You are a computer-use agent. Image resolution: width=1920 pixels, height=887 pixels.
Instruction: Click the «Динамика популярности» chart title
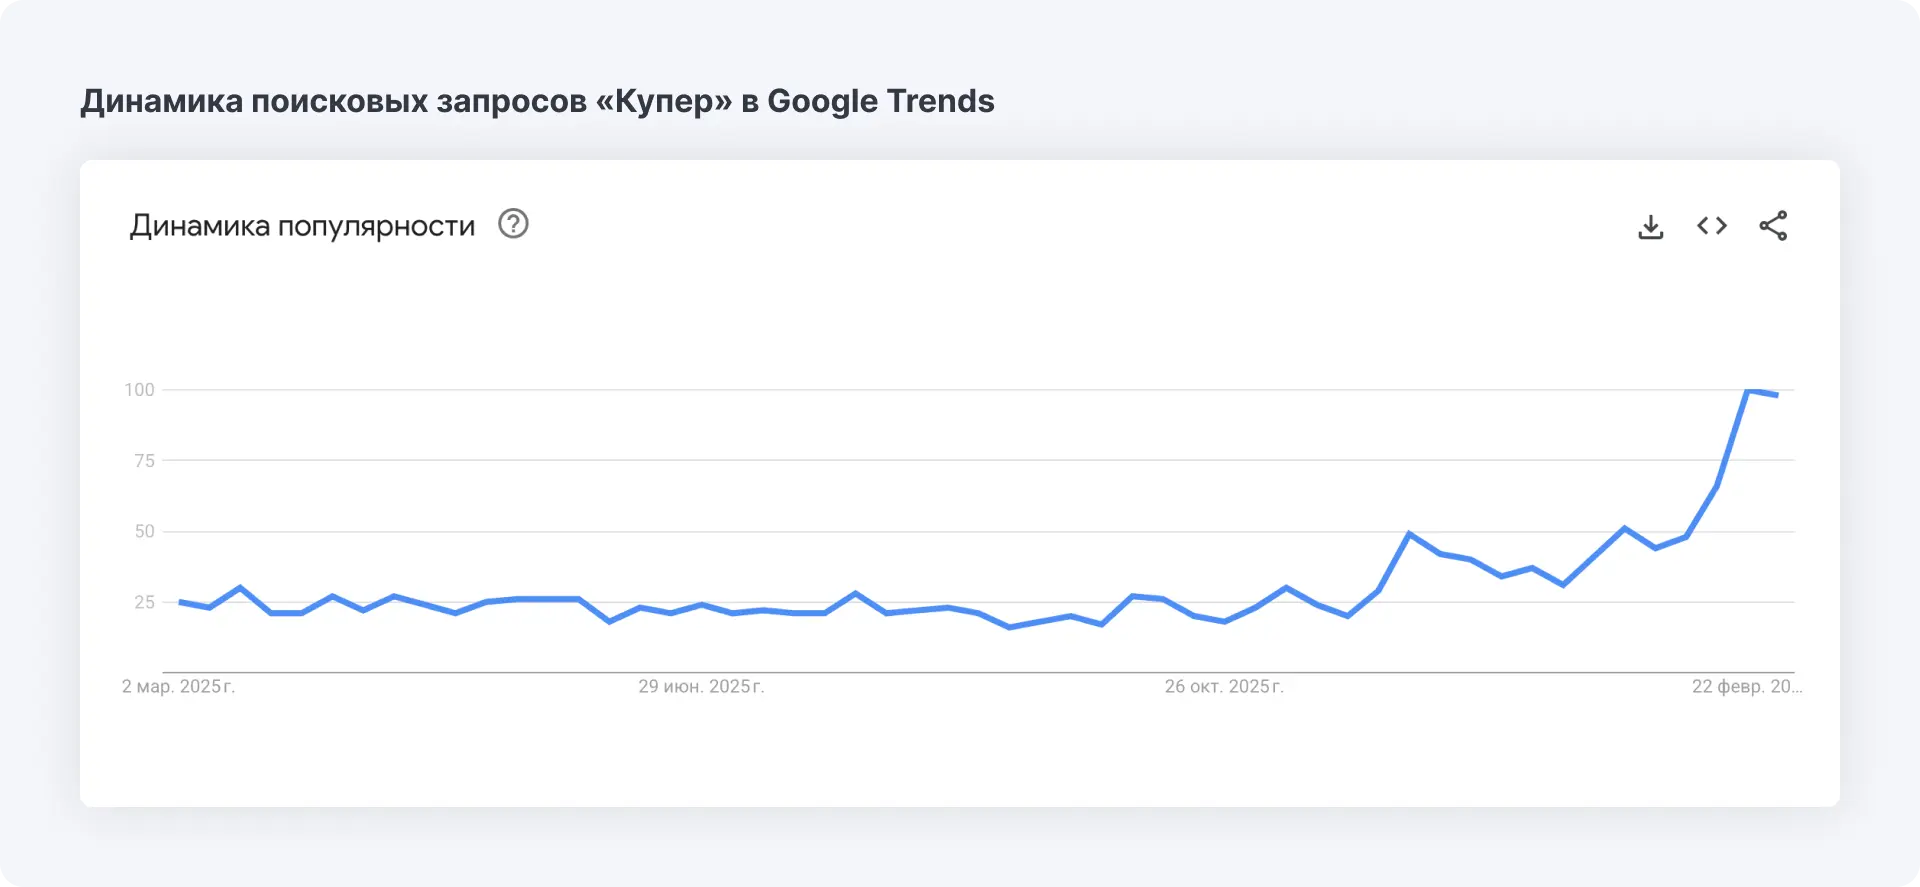pyautogui.click(x=302, y=226)
